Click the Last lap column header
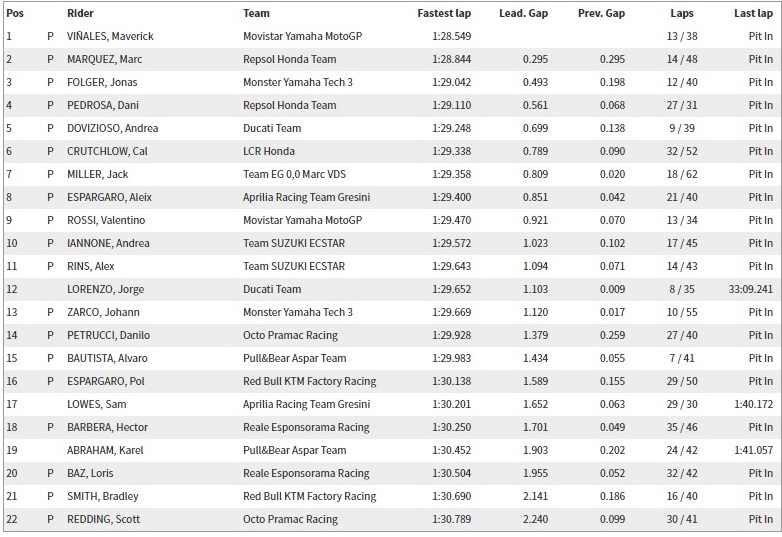 point(753,13)
